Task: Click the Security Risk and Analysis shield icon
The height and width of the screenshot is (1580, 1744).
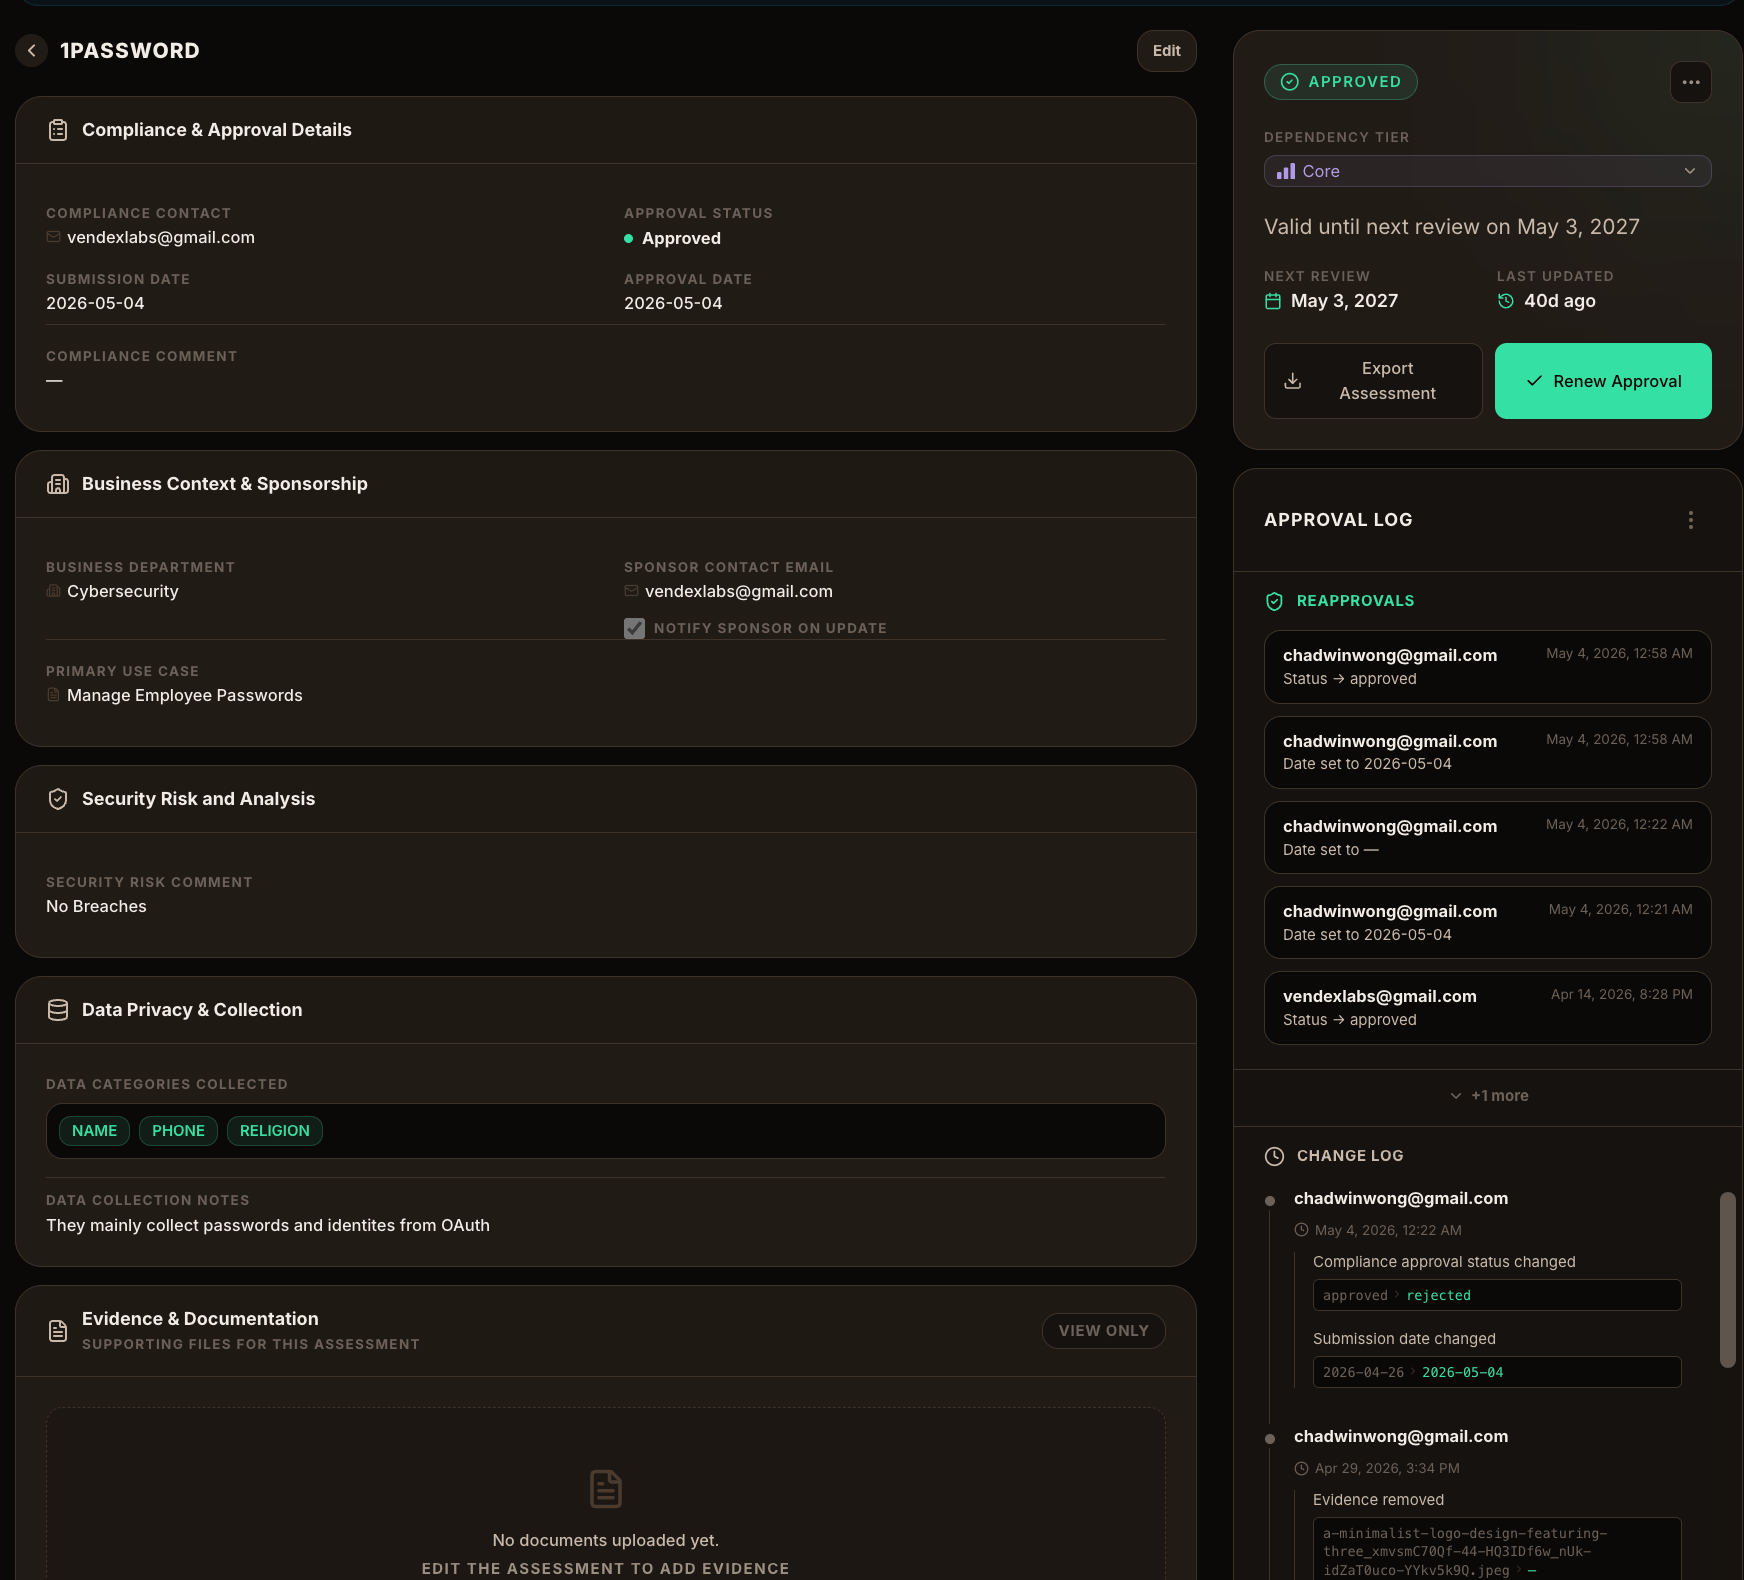Action: [58, 799]
